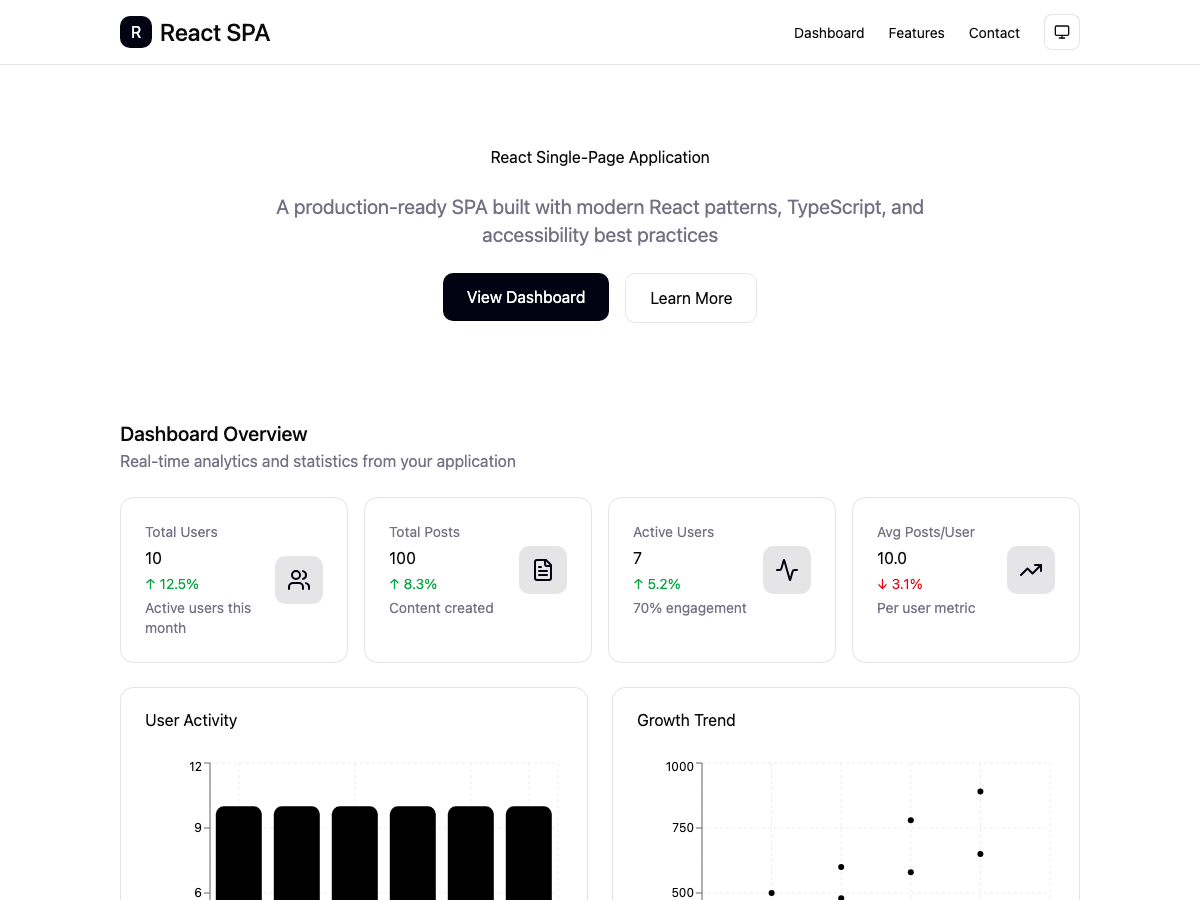Screen dimensions: 1200x900
Task: Click the value 7 in Active Users
Action: pyautogui.click(x=638, y=558)
